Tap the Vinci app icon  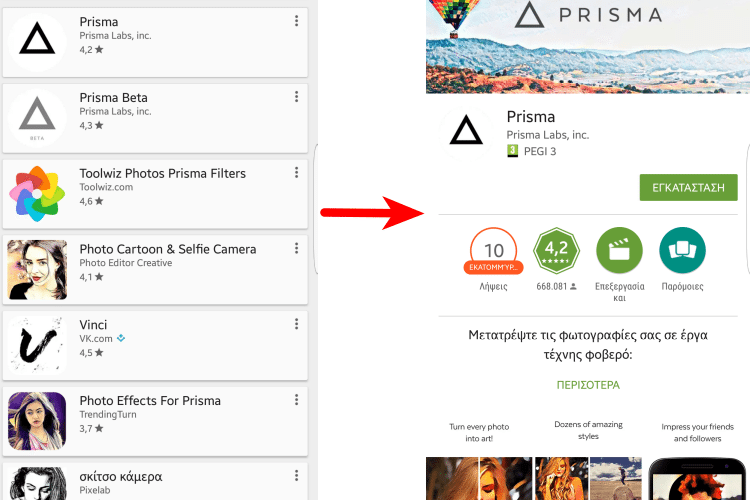point(38,344)
